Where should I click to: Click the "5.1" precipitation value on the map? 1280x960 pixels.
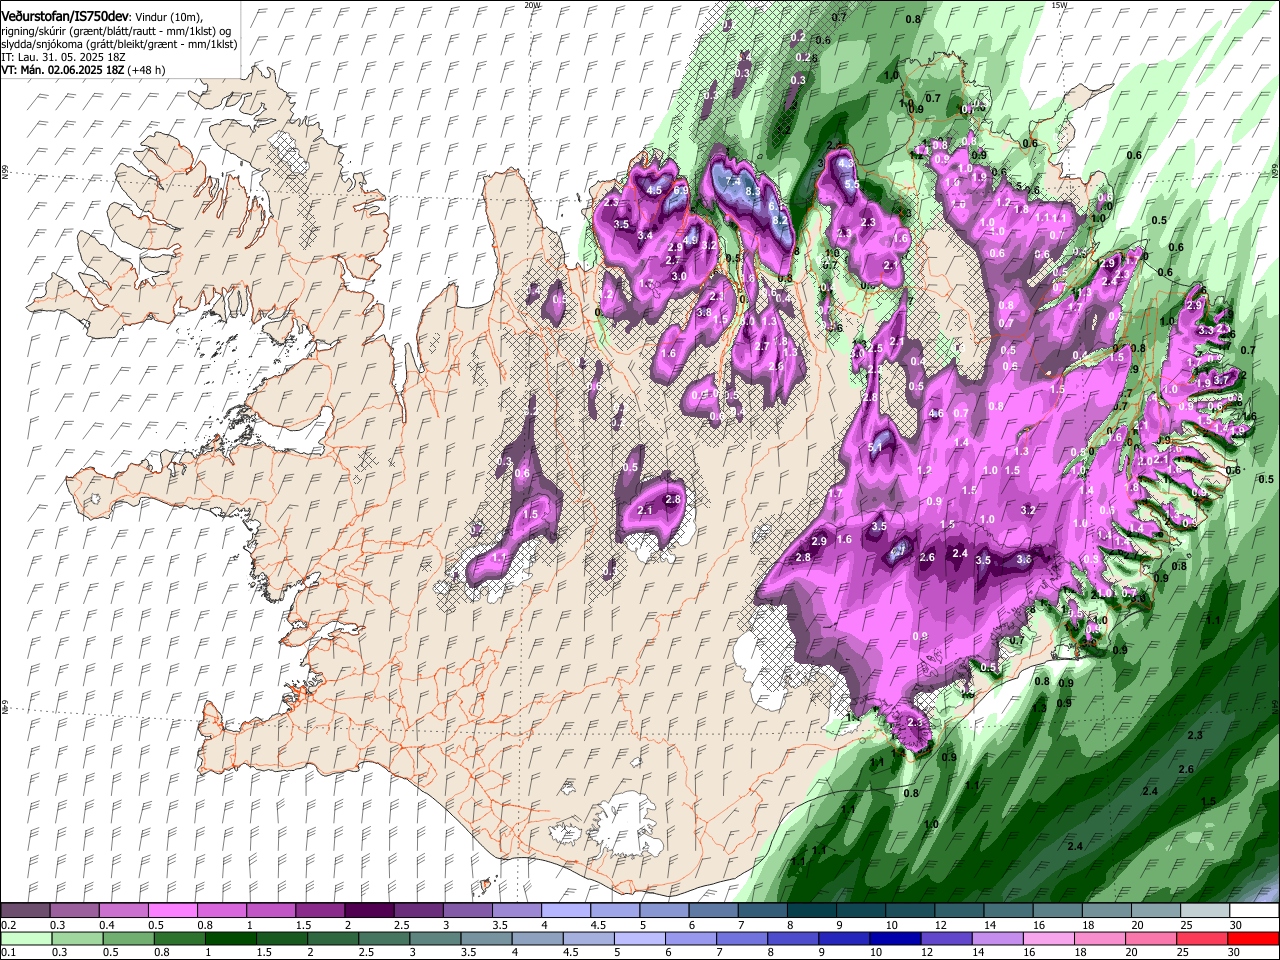876,447
